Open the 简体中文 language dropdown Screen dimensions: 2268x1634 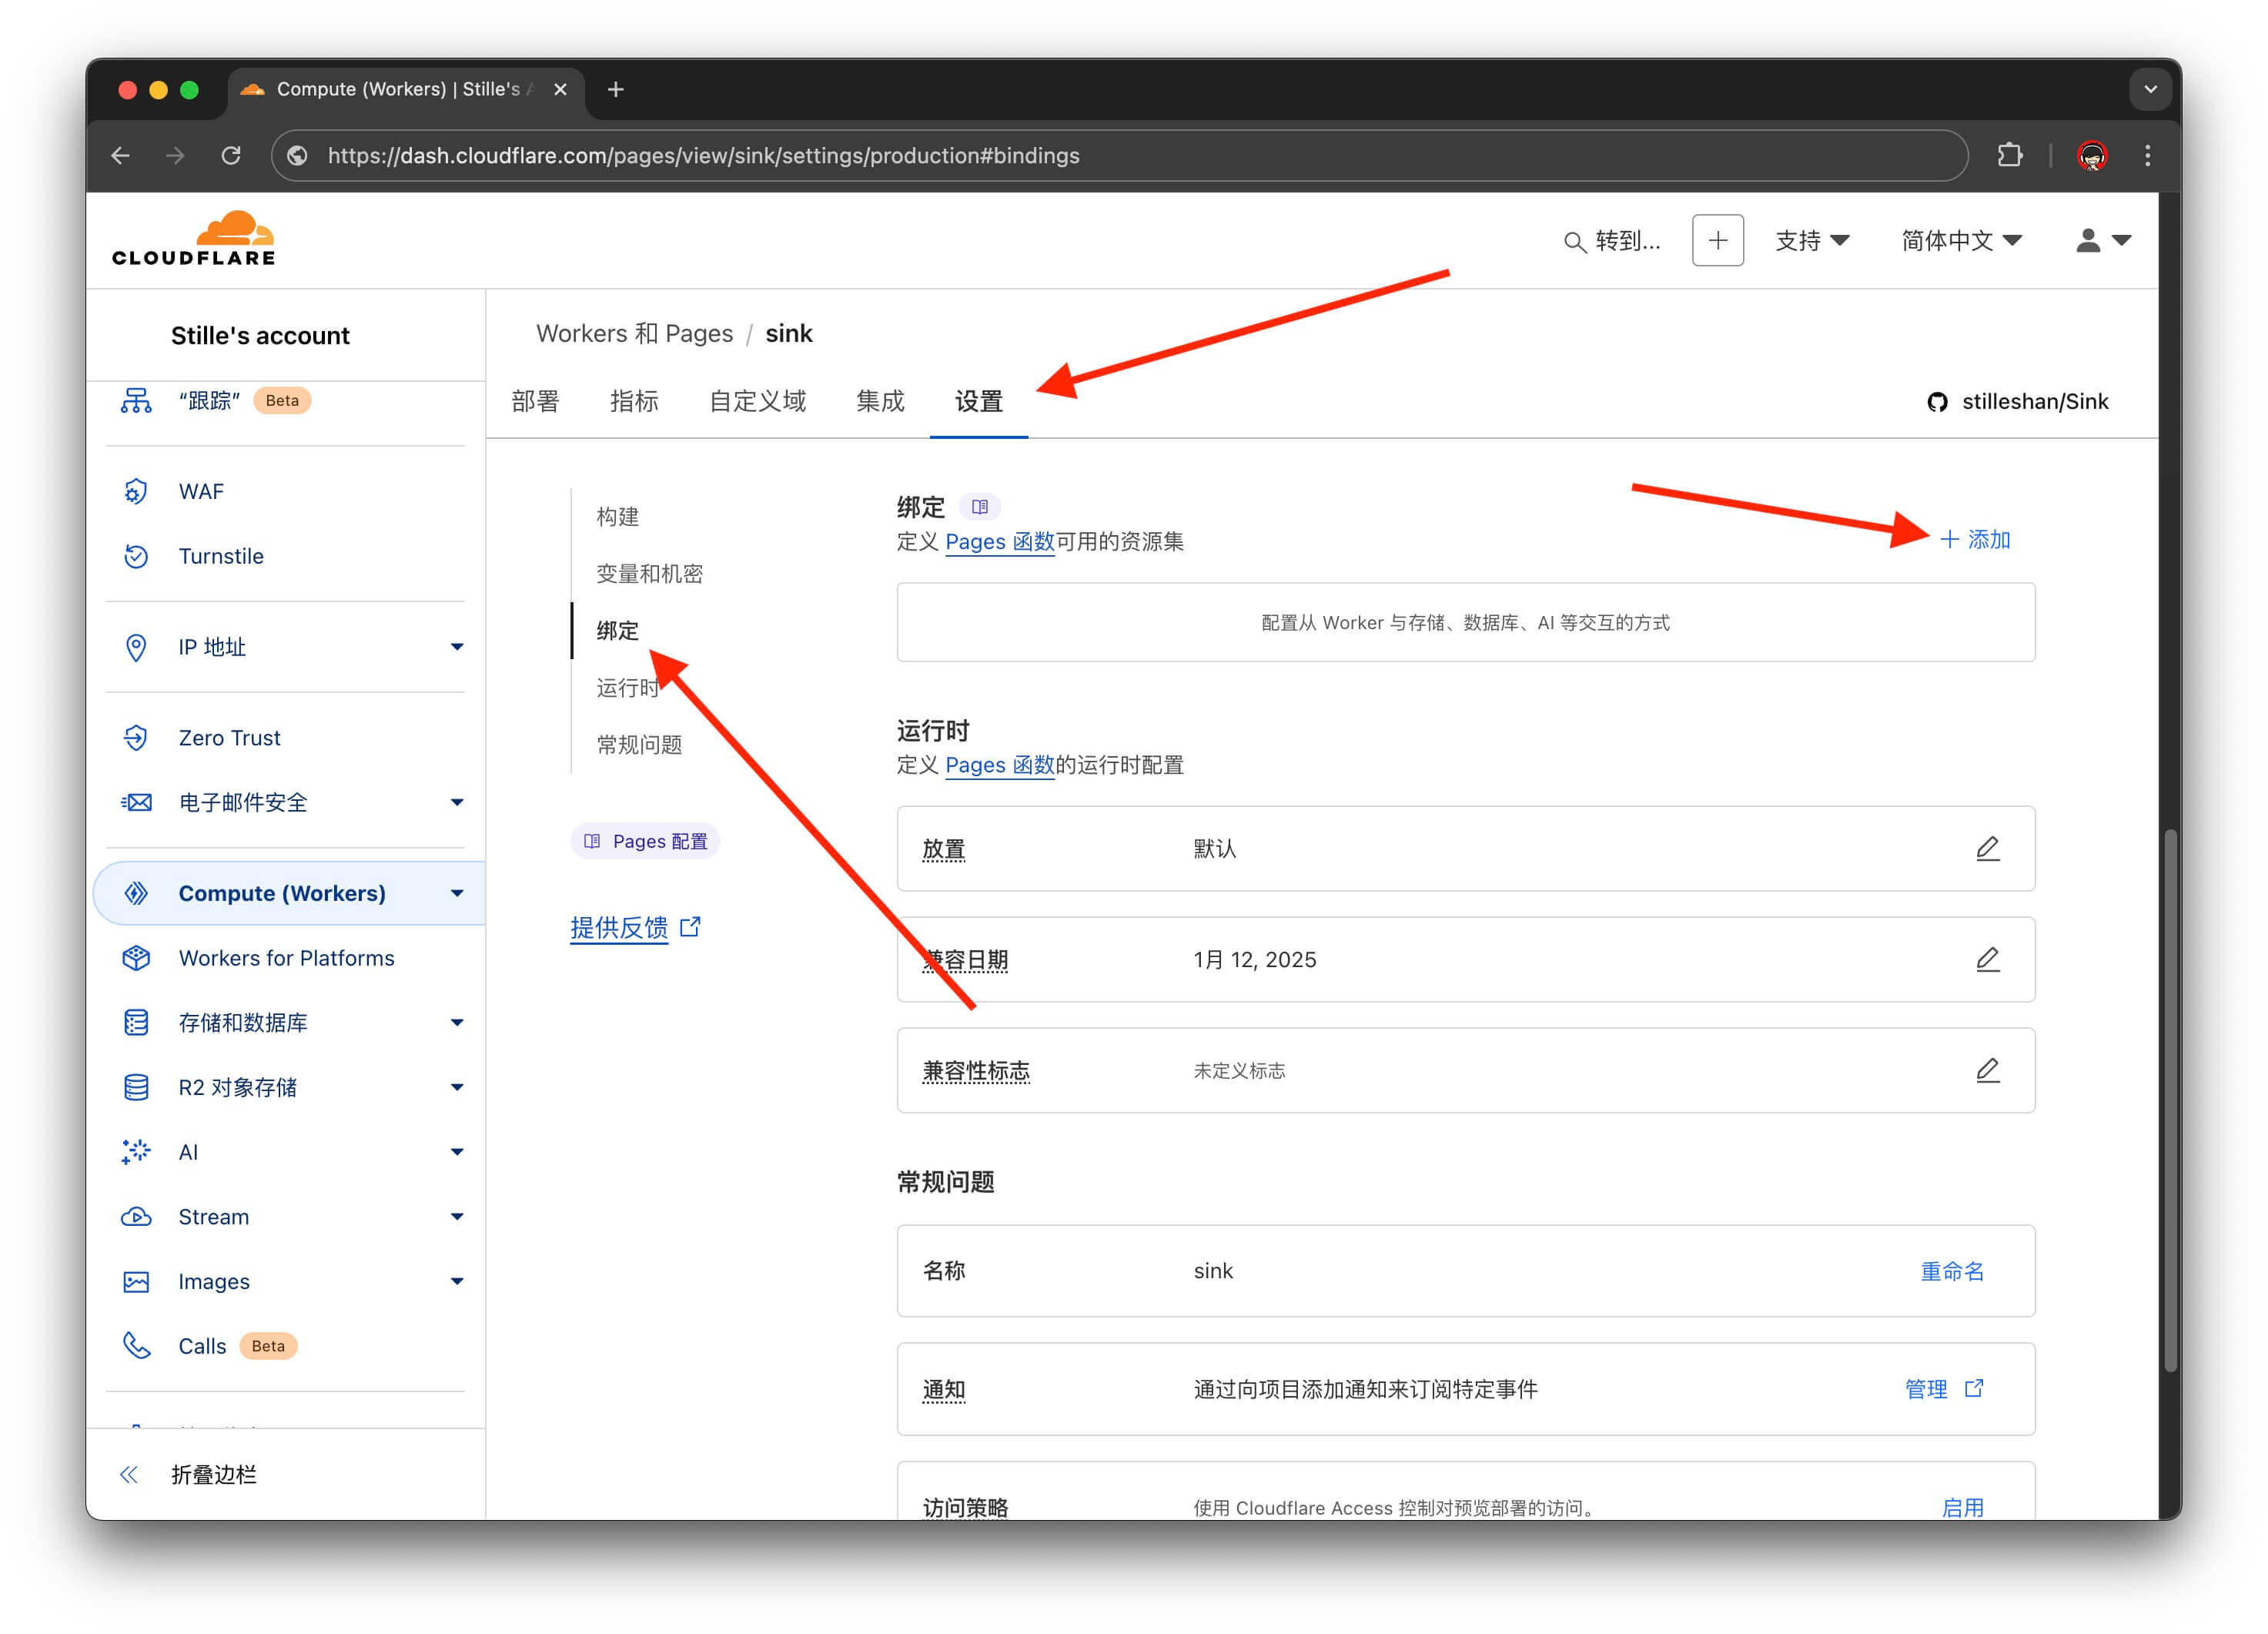point(1961,241)
